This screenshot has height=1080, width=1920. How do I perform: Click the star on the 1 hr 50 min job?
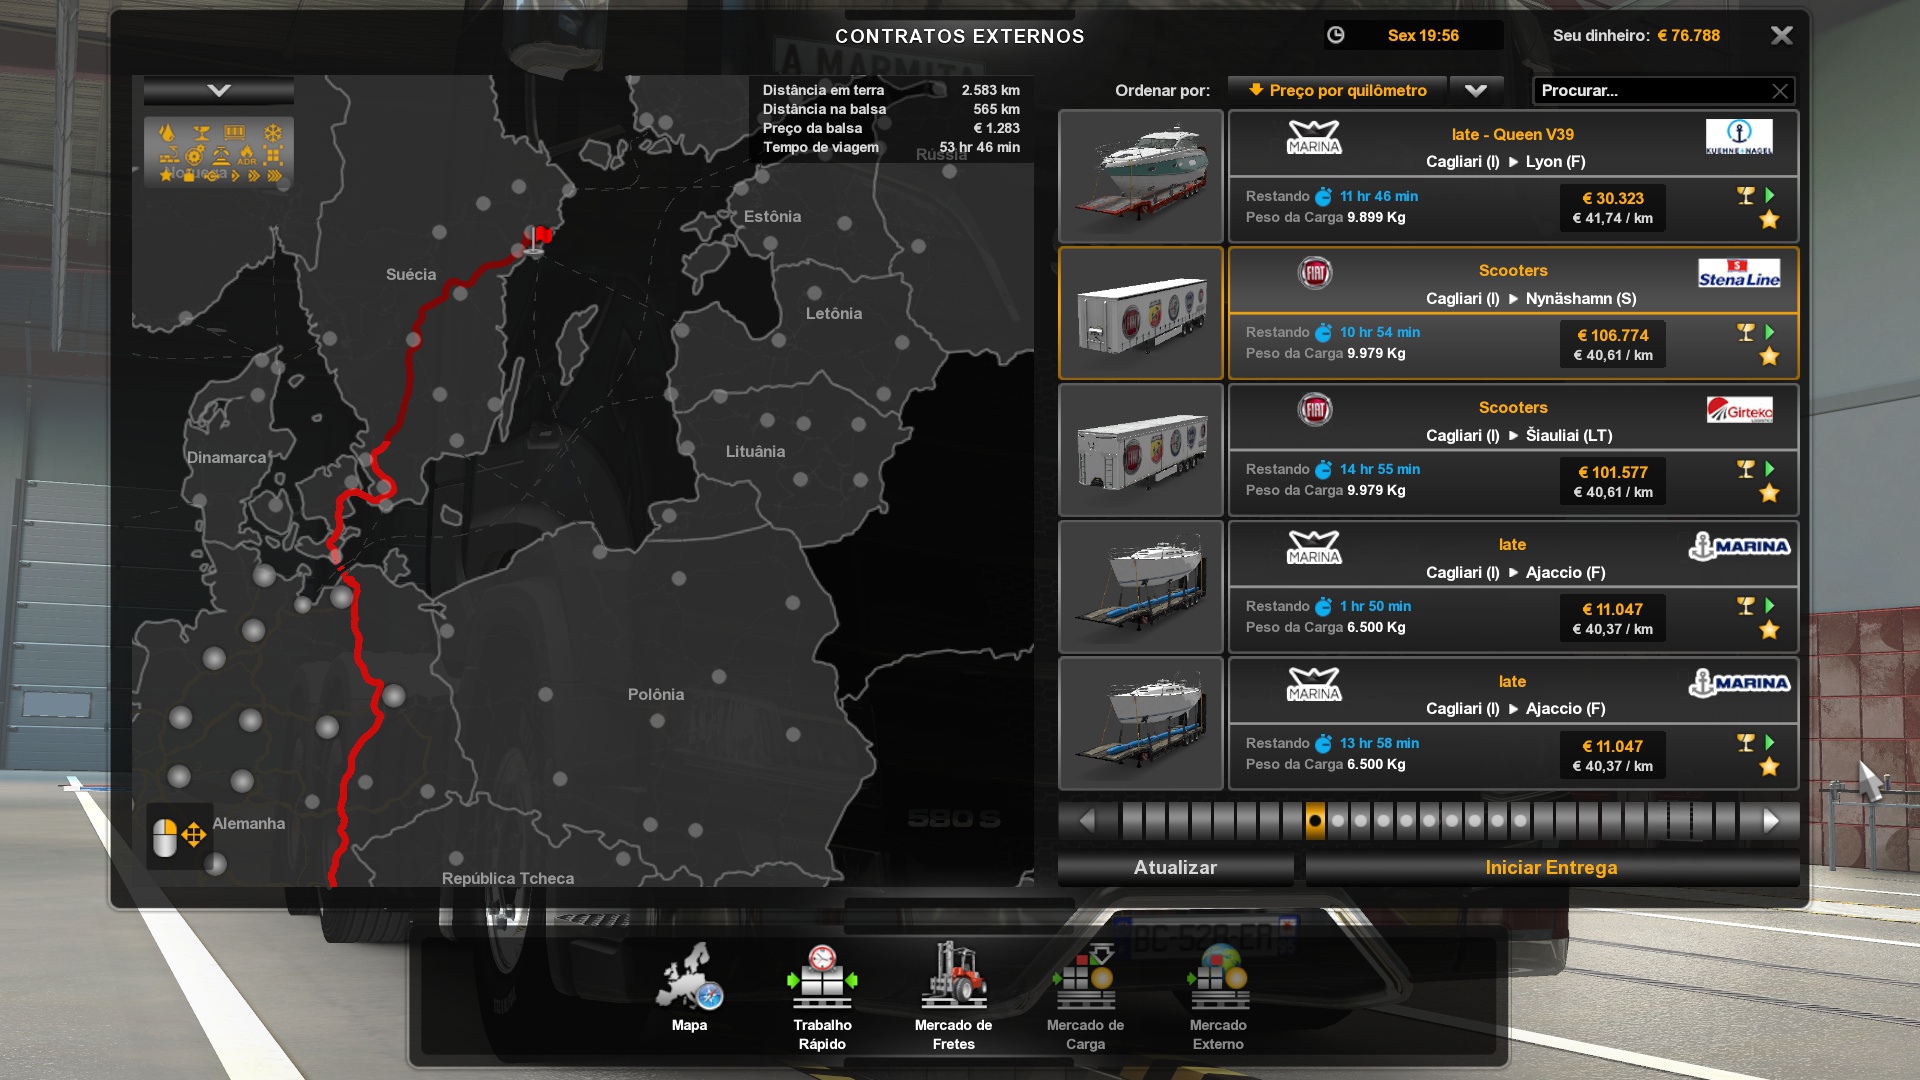(1769, 630)
